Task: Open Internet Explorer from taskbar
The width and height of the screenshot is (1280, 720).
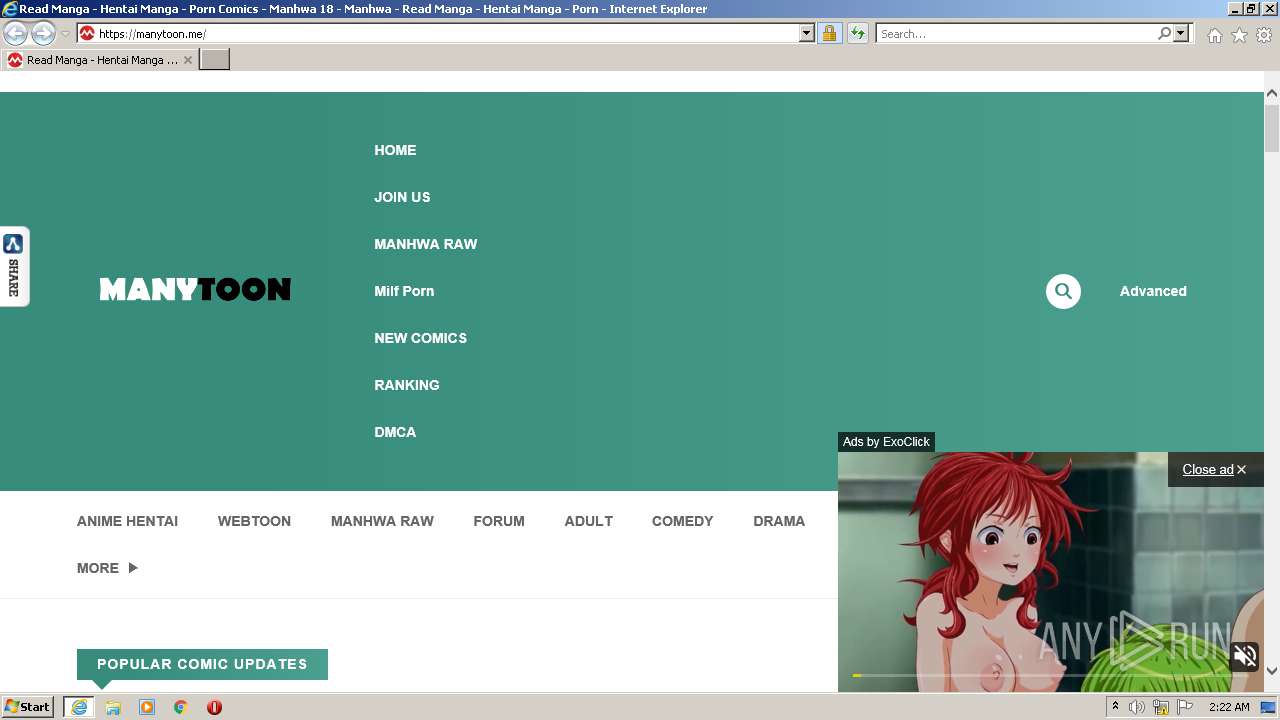Action: (79, 707)
